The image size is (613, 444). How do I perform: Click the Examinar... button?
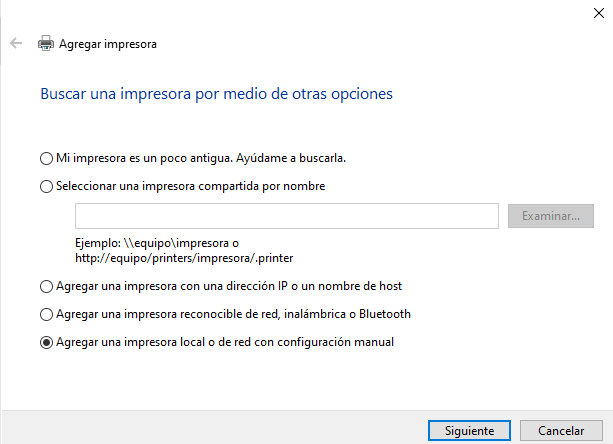click(550, 216)
